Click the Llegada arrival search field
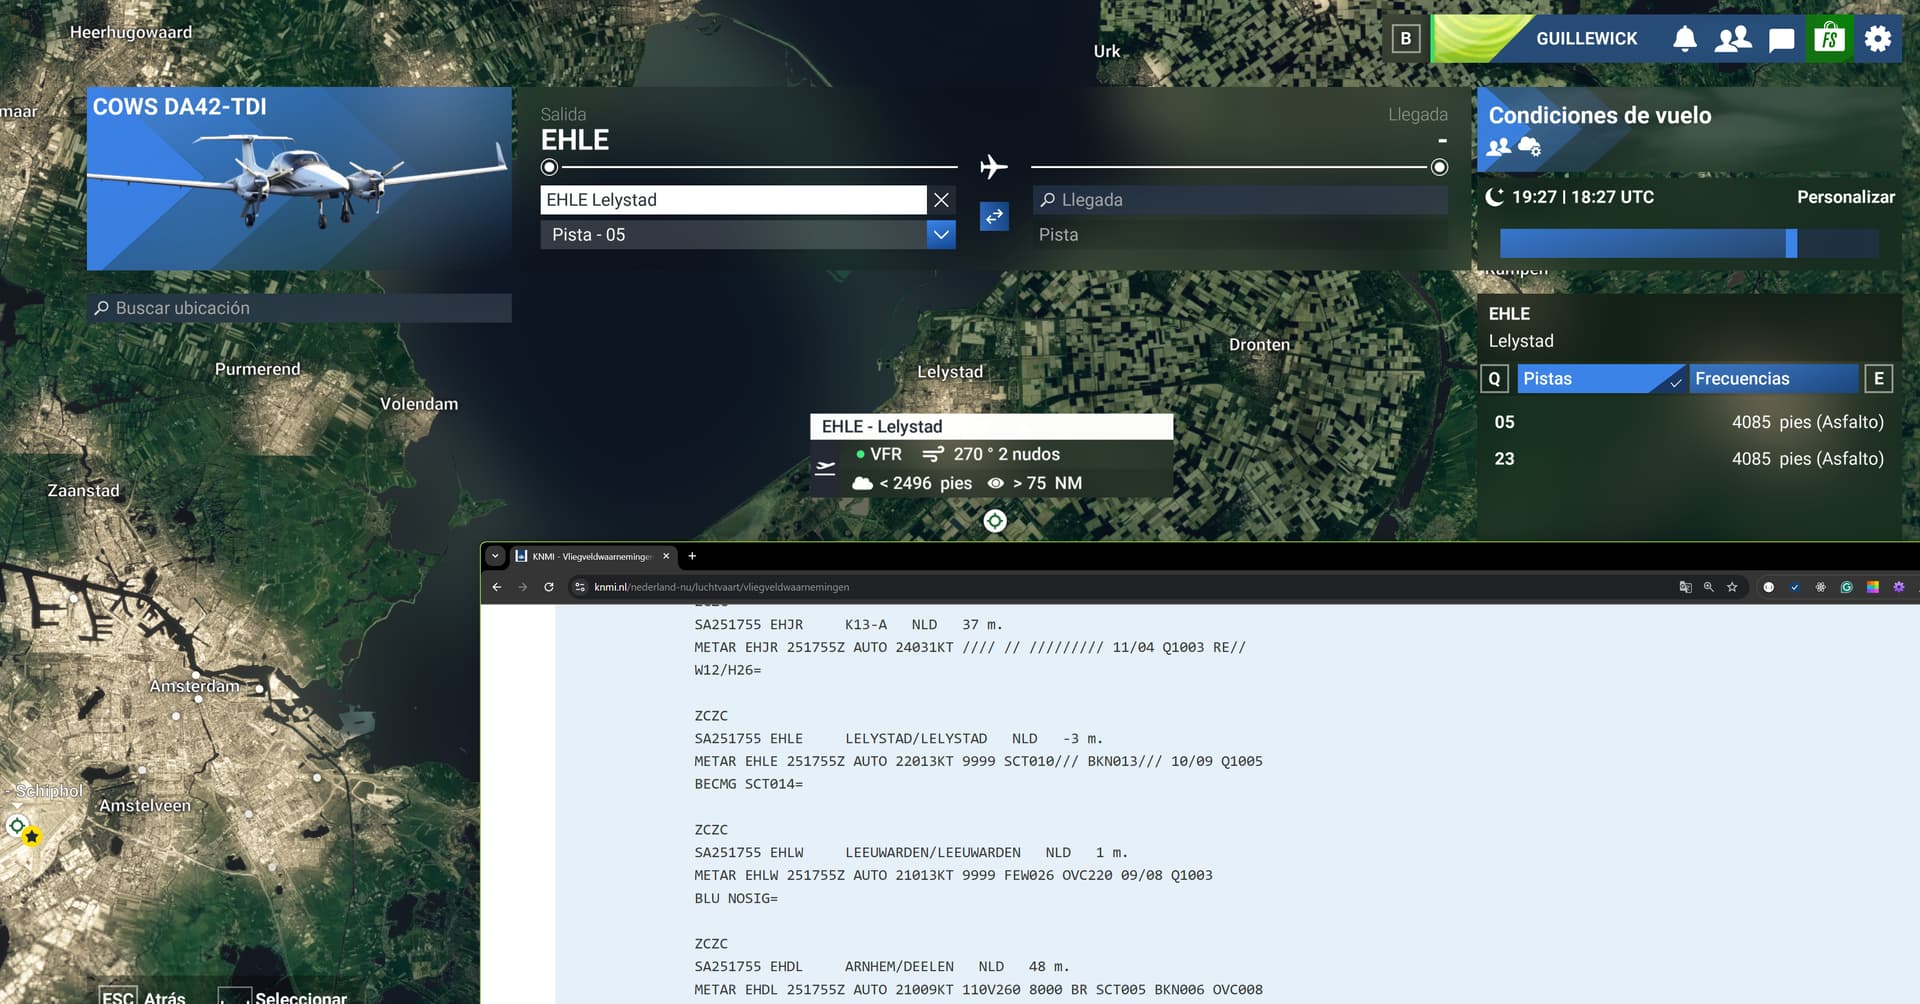Viewport: 1920px width, 1004px height. pos(1240,200)
